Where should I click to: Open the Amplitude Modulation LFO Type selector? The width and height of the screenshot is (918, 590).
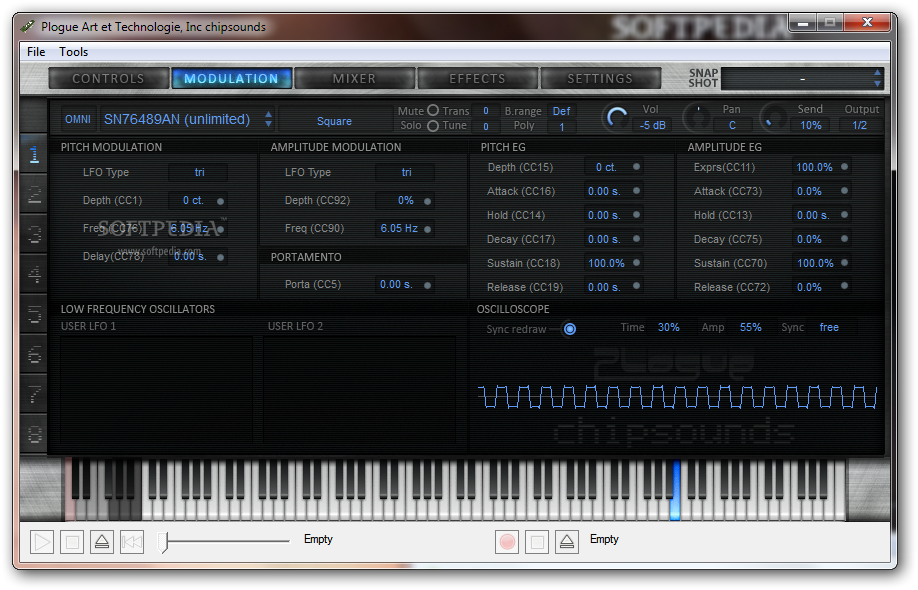point(406,172)
